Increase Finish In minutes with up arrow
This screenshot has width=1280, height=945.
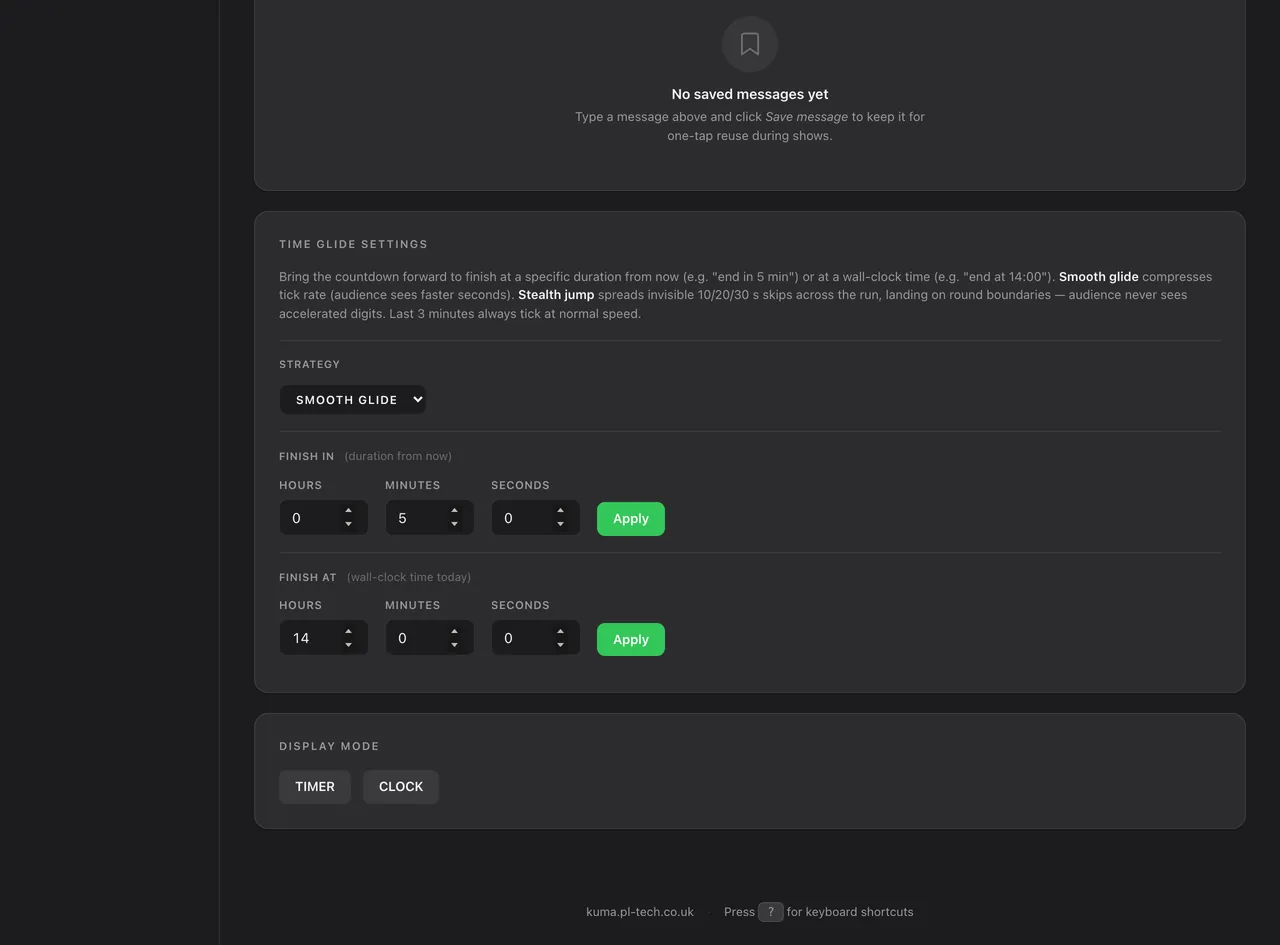point(454,512)
